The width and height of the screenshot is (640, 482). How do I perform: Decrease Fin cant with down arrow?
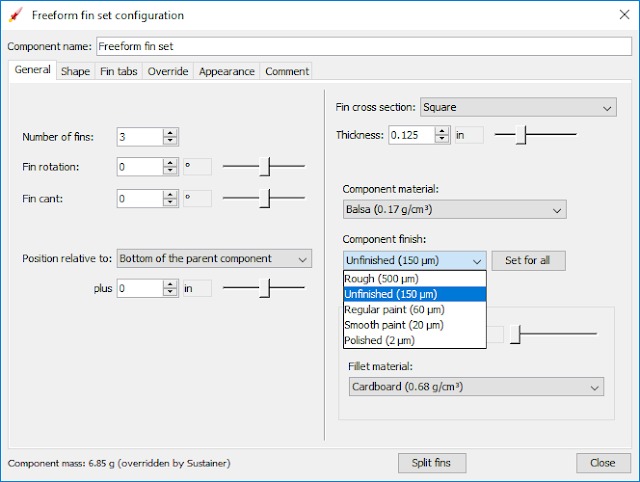click(170, 202)
